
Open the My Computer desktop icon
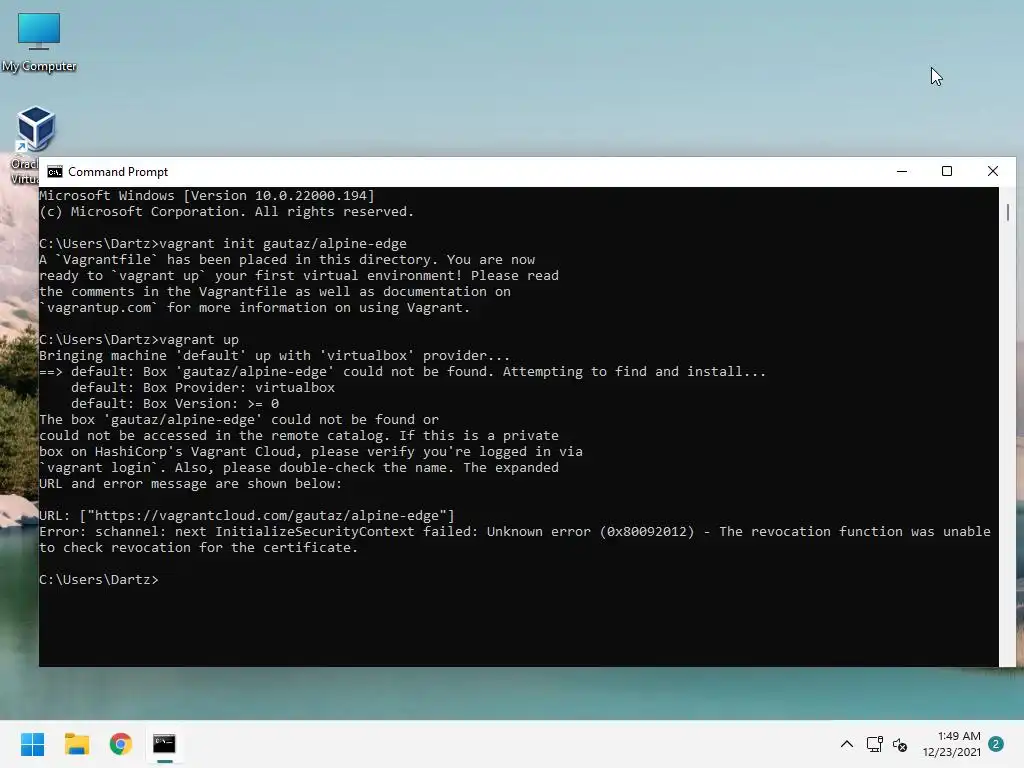(x=39, y=42)
